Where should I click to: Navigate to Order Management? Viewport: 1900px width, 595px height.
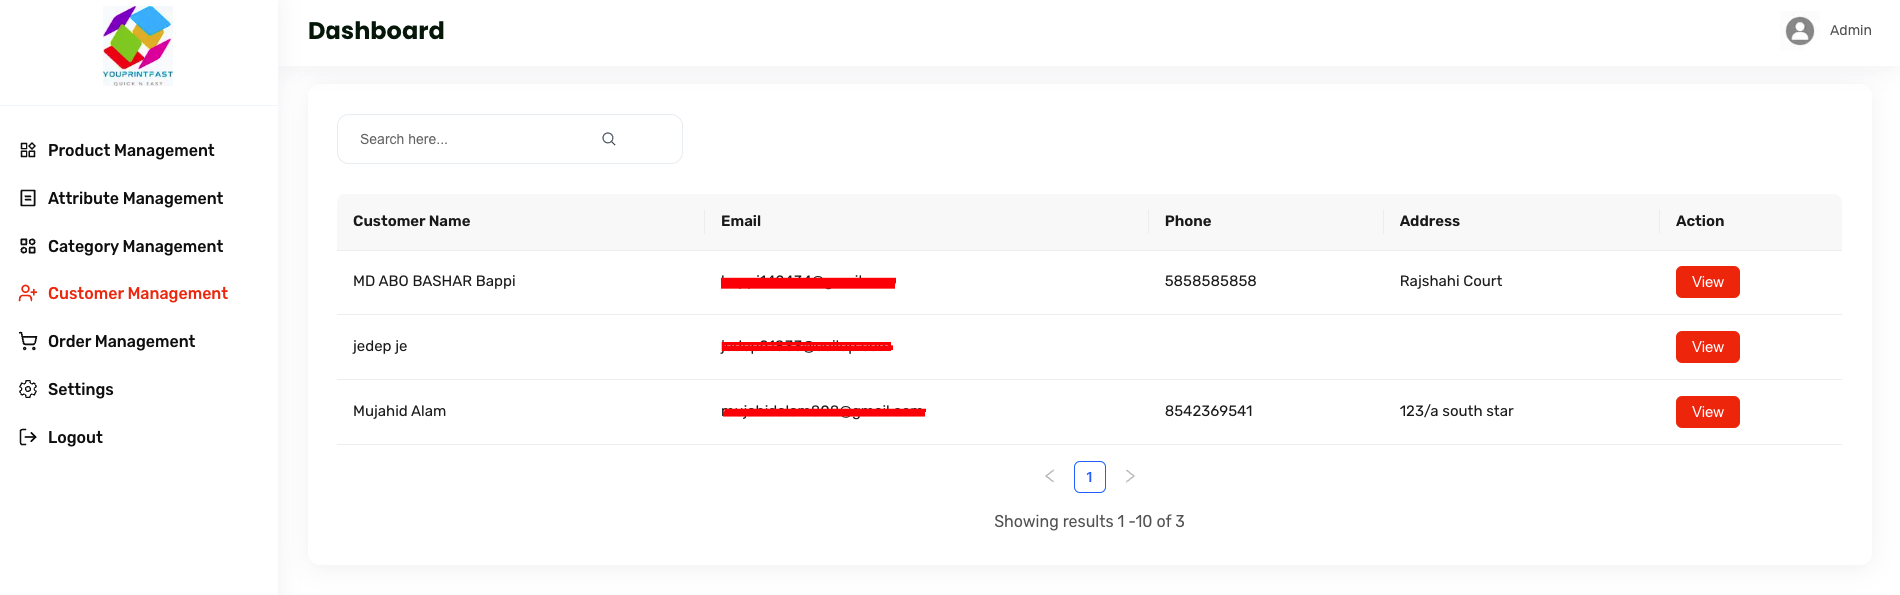point(121,341)
